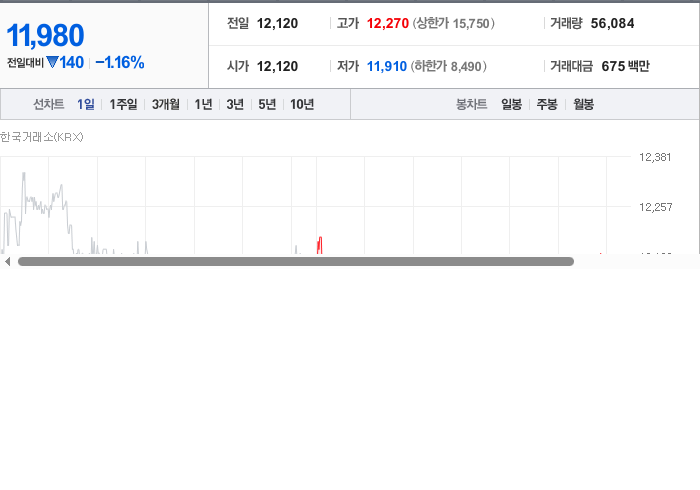Select the 1주일 line chart tab
The width and height of the screenshot is (700, 490).
[x=123, y=104]
